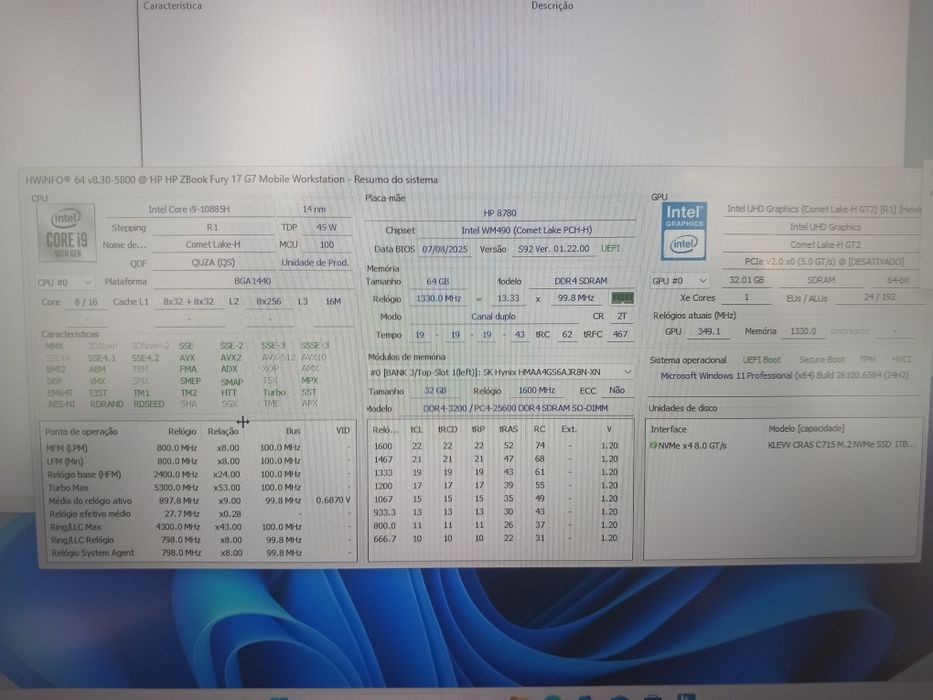Click the BIOS date 07/08/2025
Image resolution: width=933 pixels, height=700 pixels.
tap(444, 249)
